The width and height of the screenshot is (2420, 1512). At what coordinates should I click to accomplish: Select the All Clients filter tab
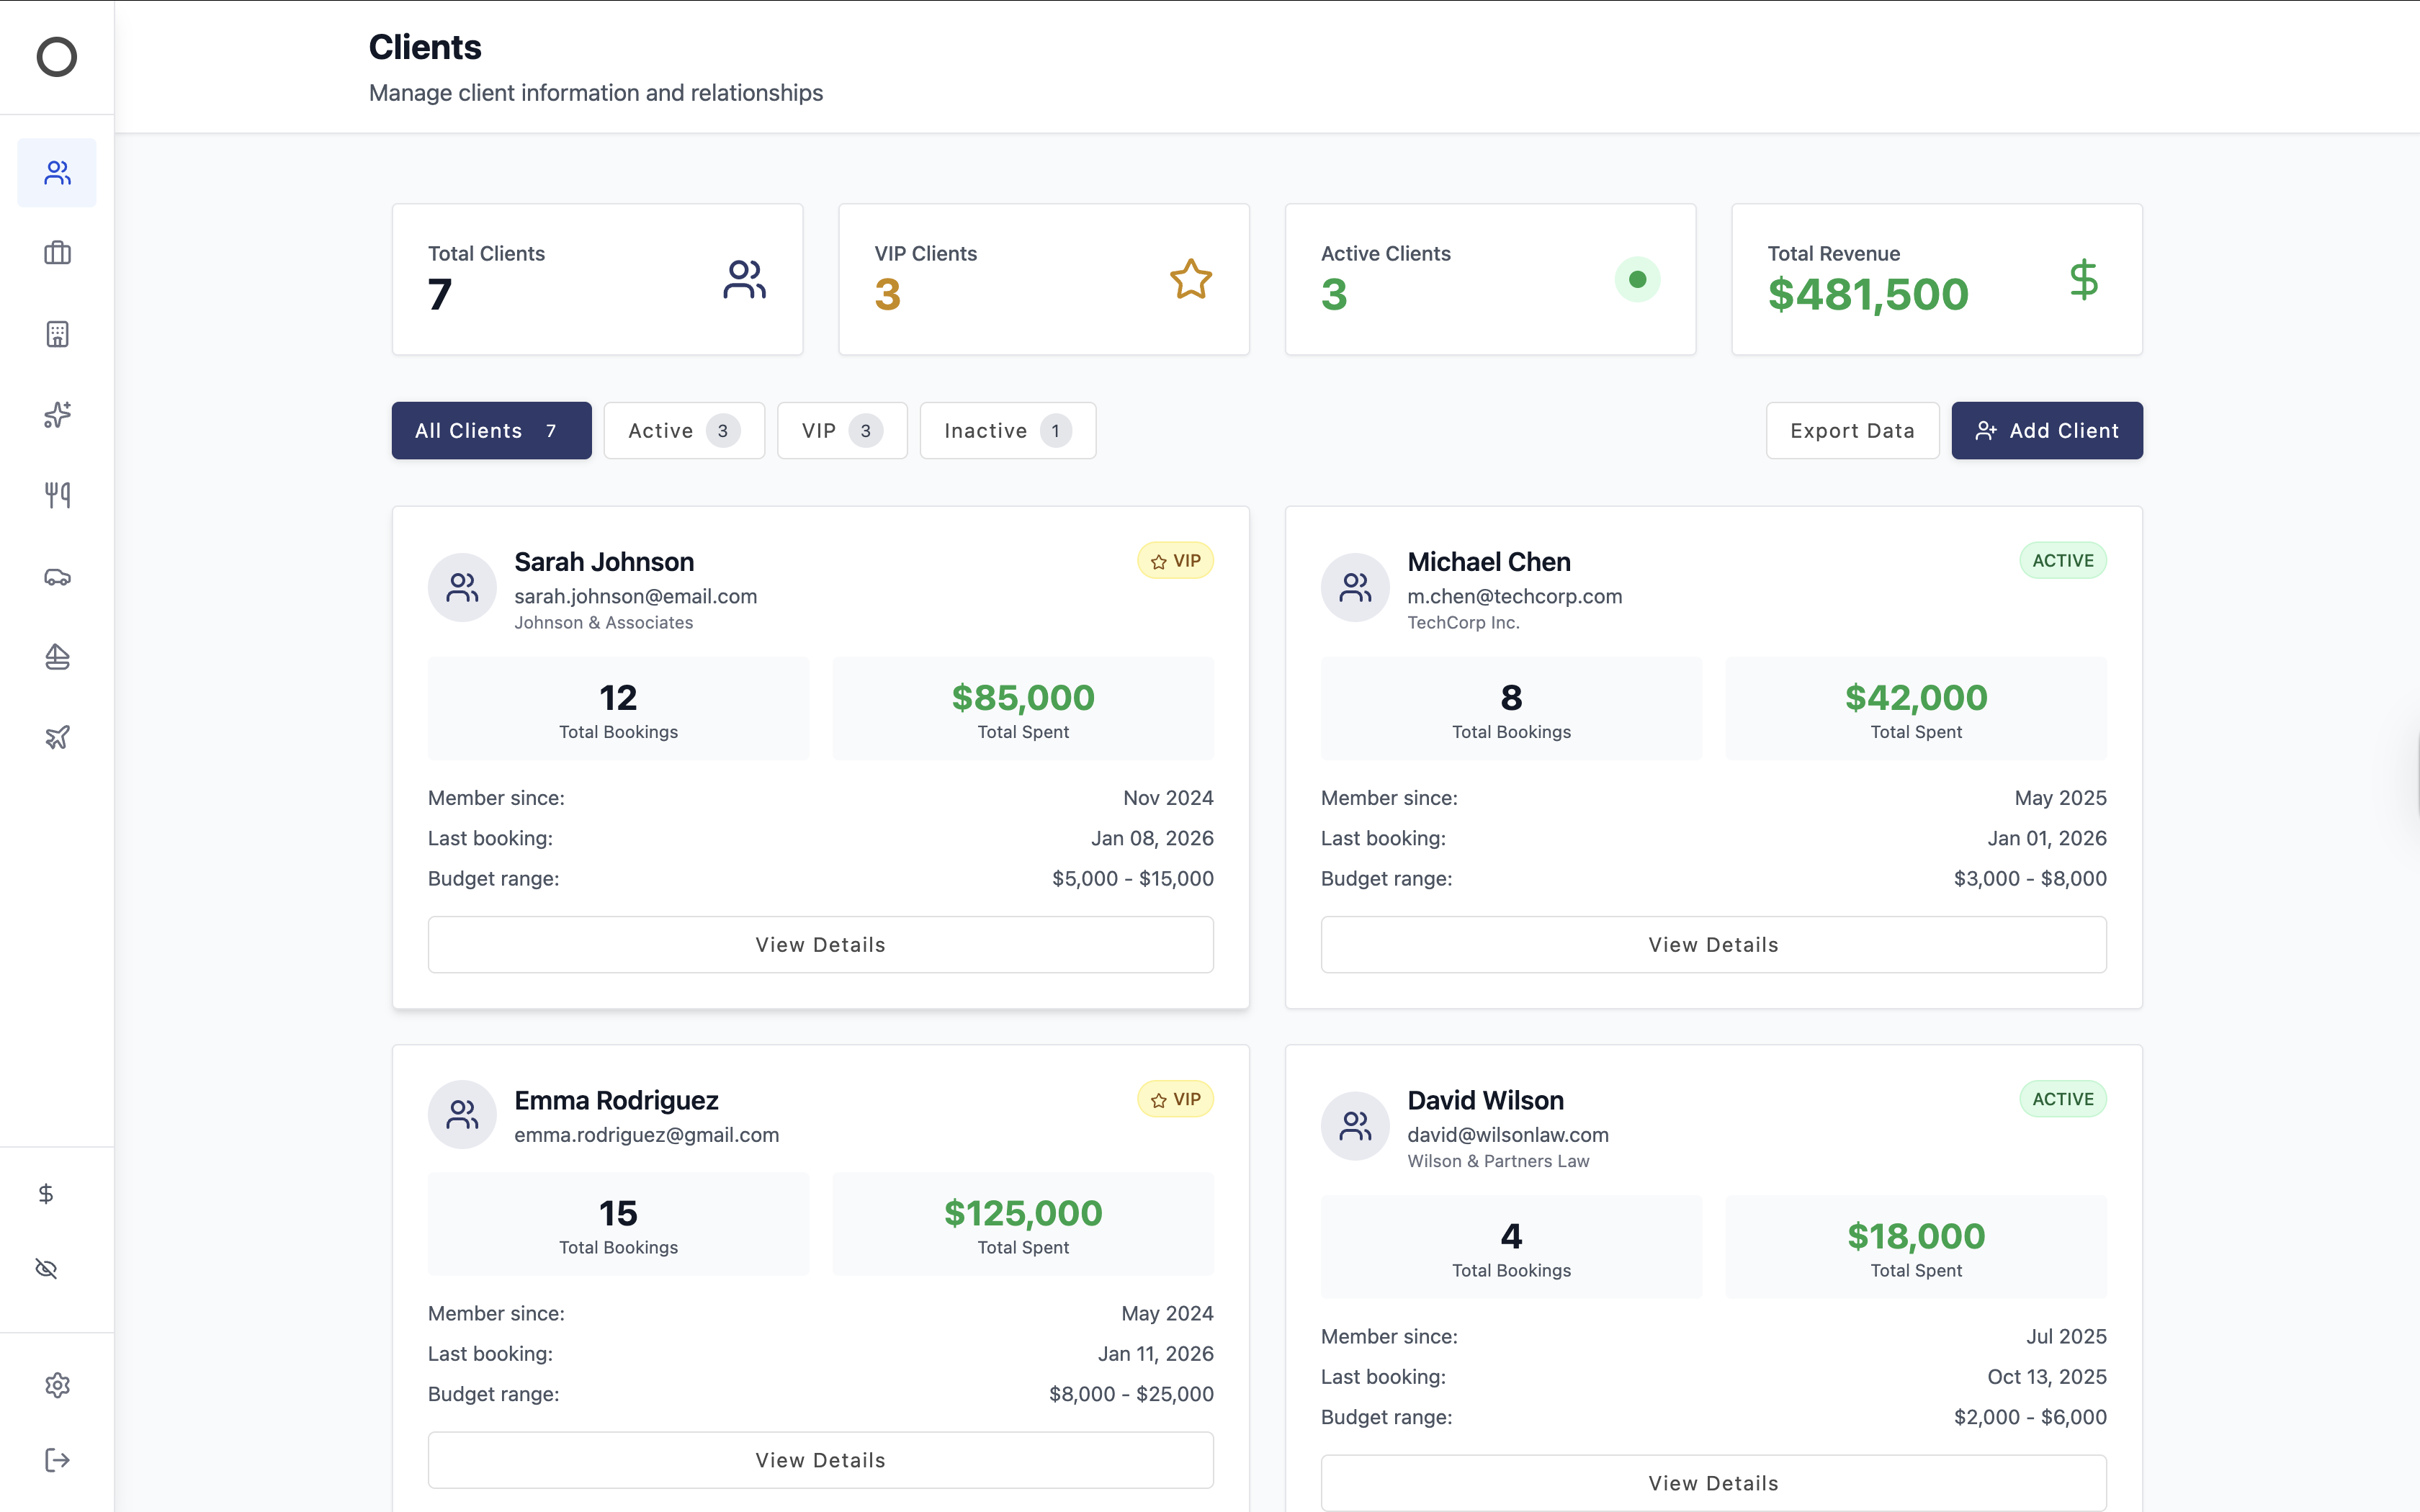coord(491,431)
